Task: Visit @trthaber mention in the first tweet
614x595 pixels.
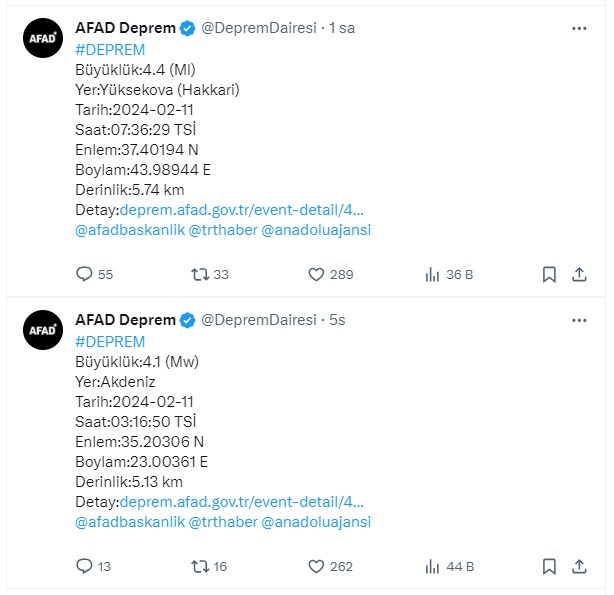Action: pyautogui.click(x=223, y=230)
